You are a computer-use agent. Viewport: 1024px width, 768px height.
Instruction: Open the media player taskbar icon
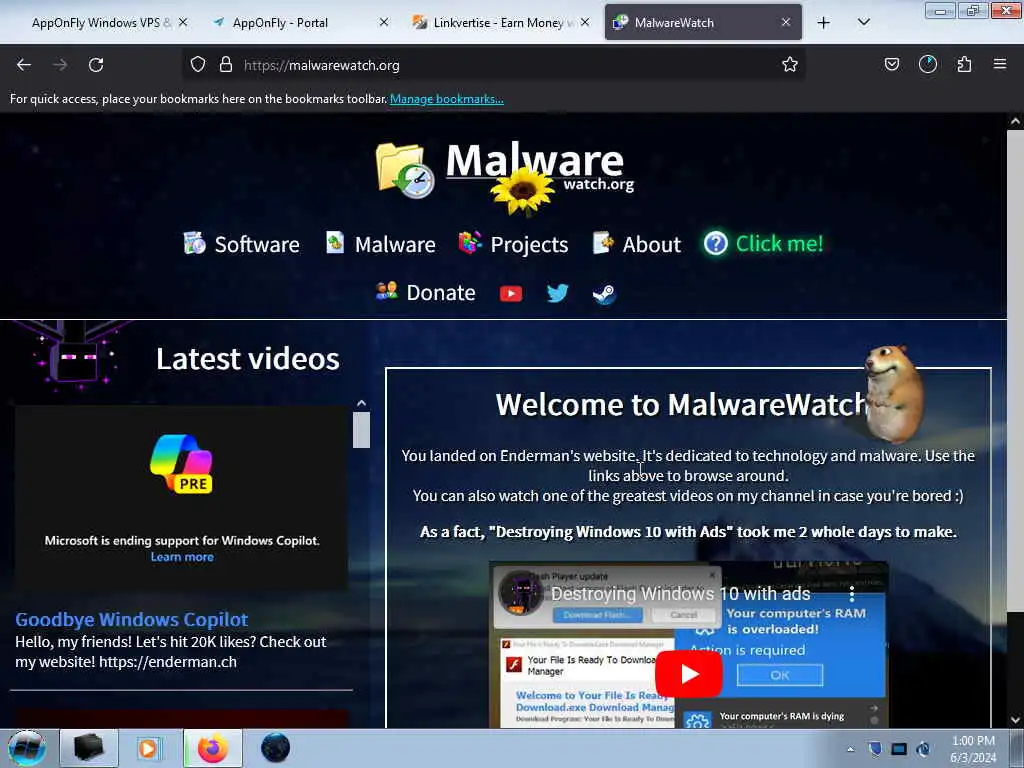click(149, 748)
